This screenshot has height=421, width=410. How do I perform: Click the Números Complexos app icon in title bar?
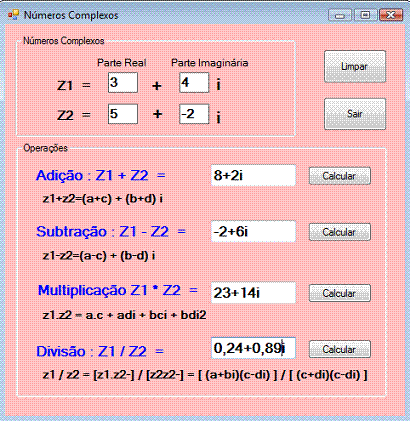(x=14, y=15)
